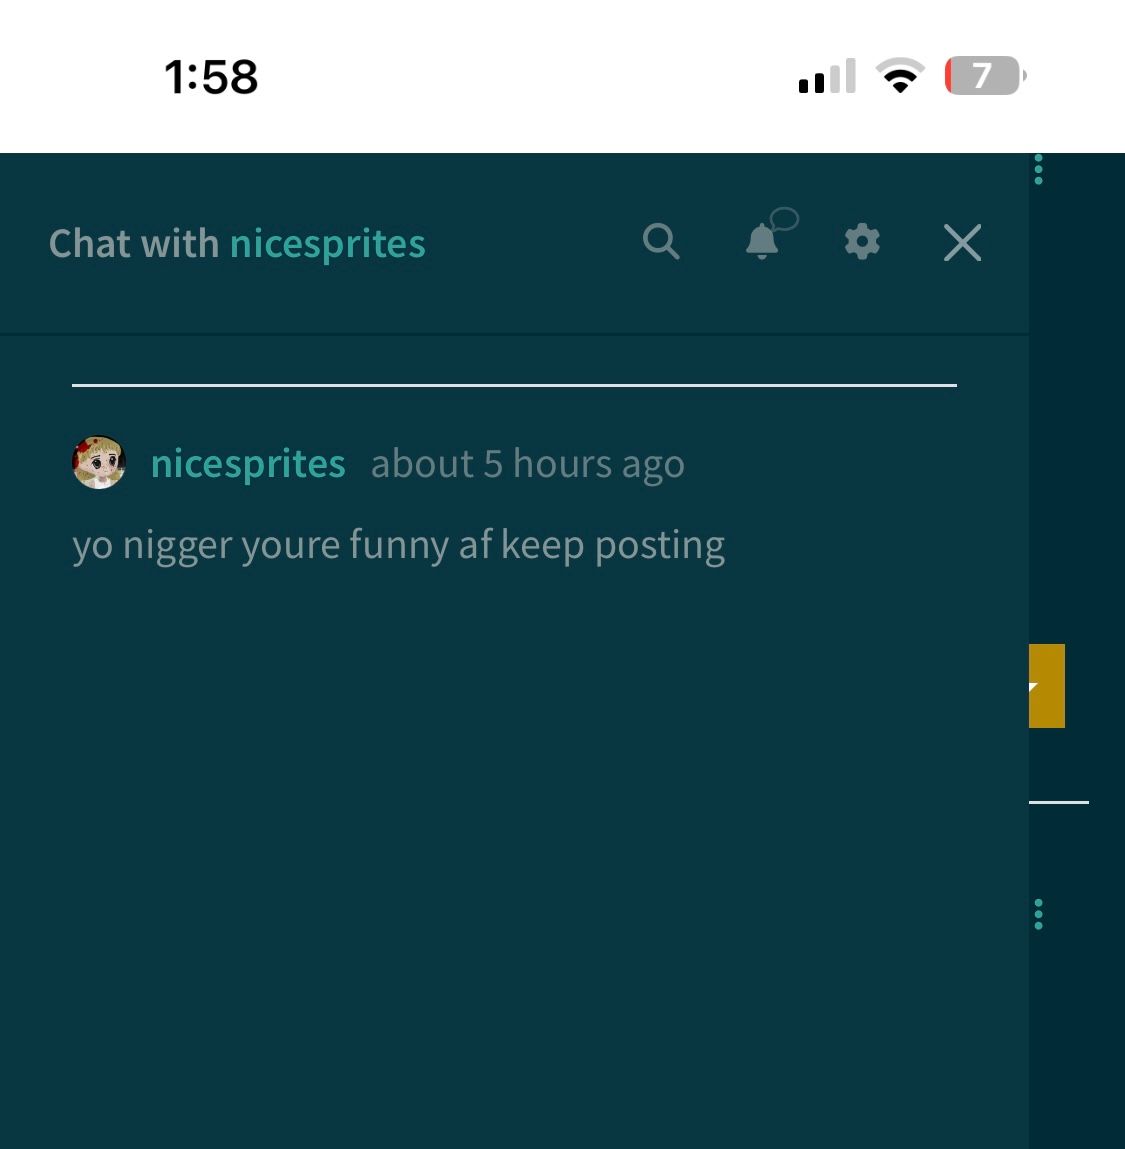Open the lower three-dot menu on right edge

coord(1039,915)
